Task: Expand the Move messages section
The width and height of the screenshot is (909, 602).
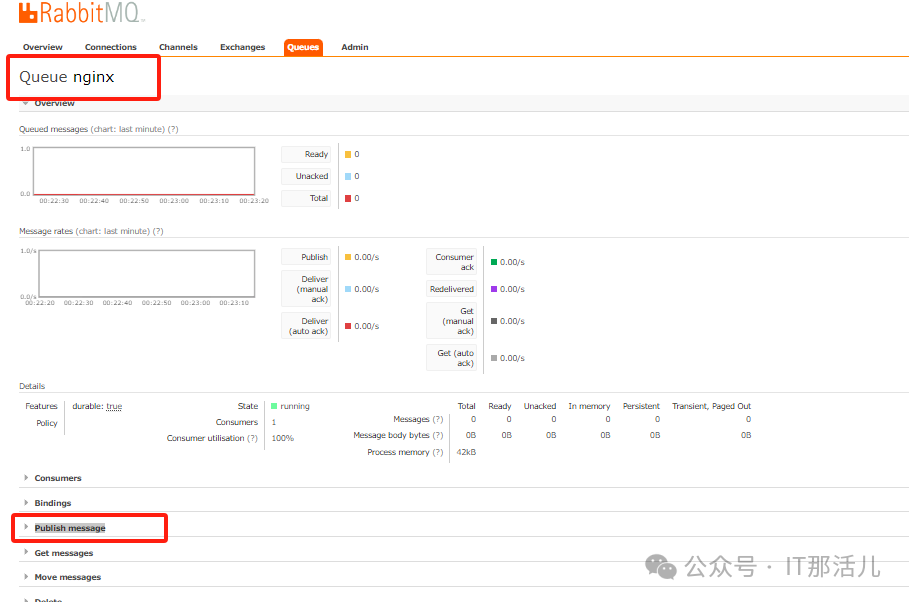Action: [67, 577]
